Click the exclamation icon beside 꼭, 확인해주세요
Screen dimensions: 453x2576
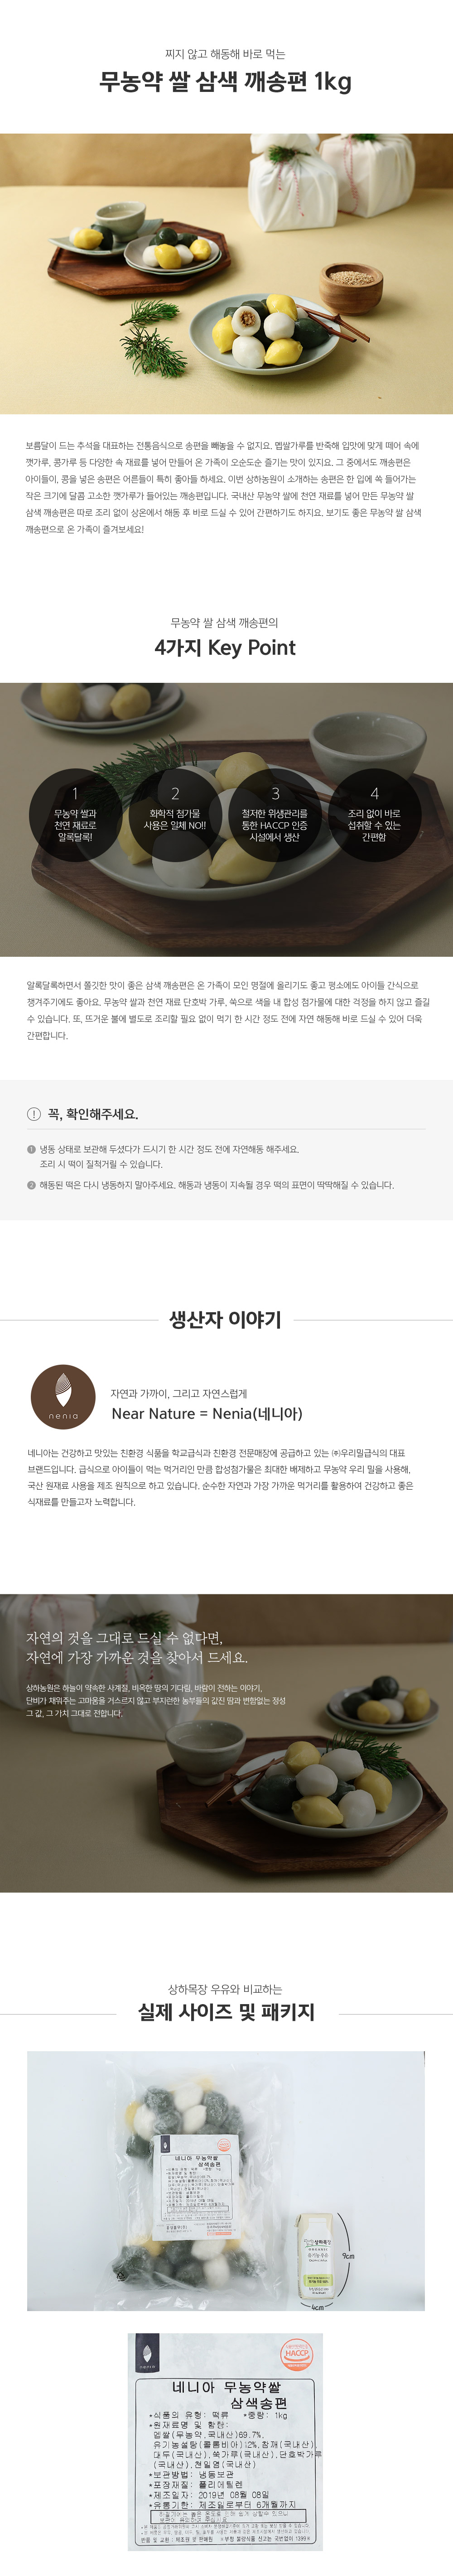[x=34, y=1114]
